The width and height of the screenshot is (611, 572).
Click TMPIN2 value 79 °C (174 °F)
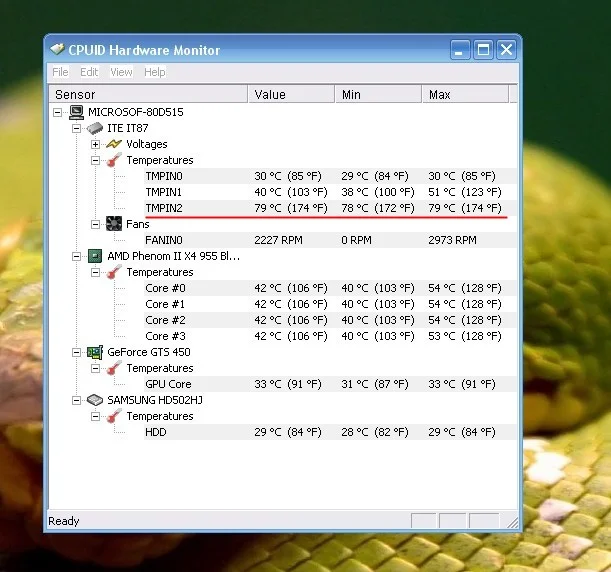291,208
